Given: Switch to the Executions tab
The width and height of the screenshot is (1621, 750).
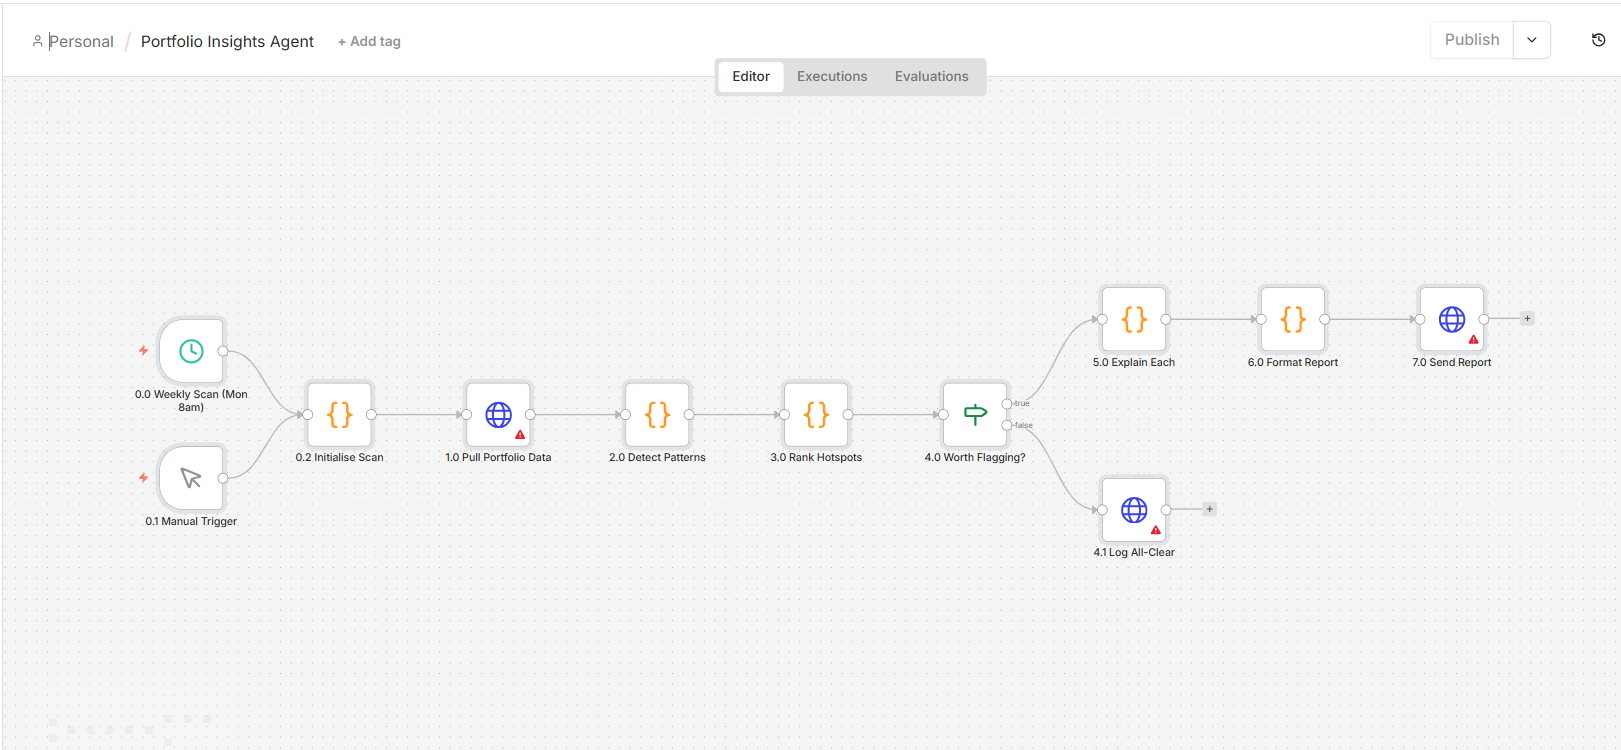Looking at the screenshot, I should (832, 76).
